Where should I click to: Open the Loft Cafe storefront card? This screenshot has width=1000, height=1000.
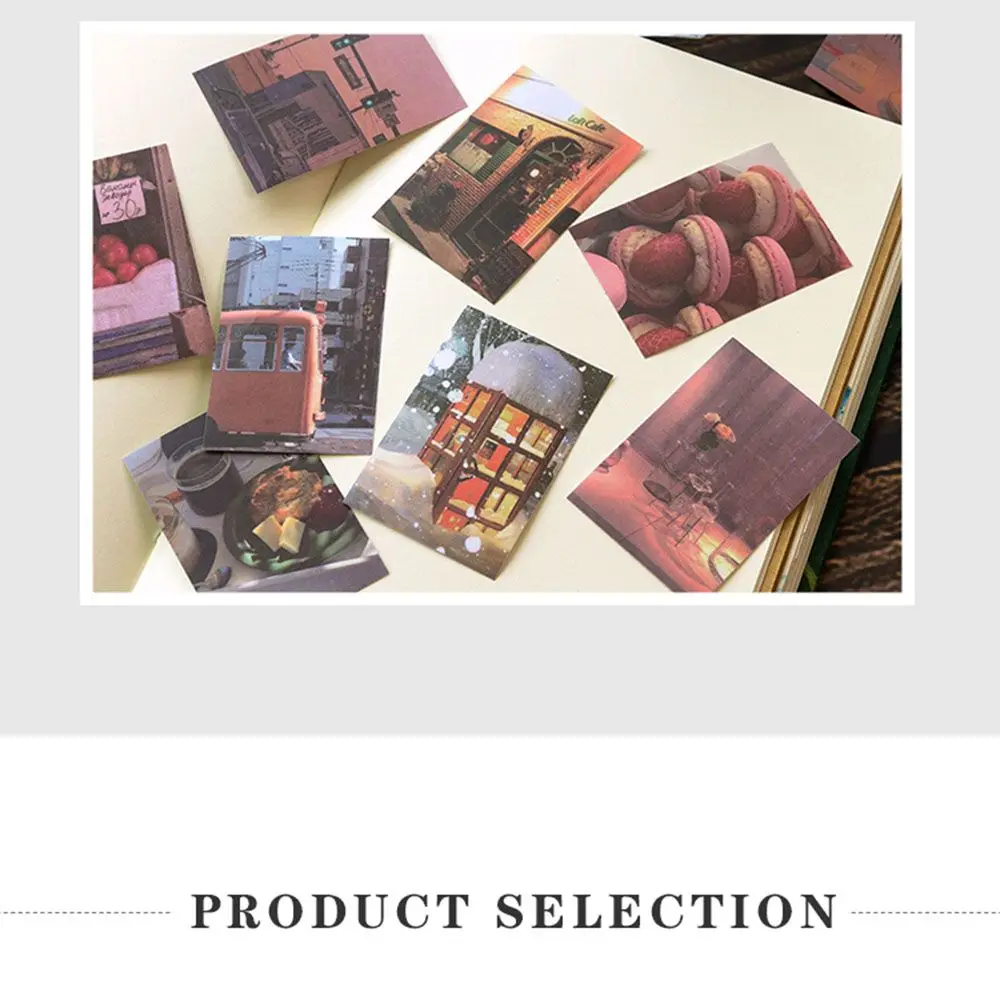508,184
